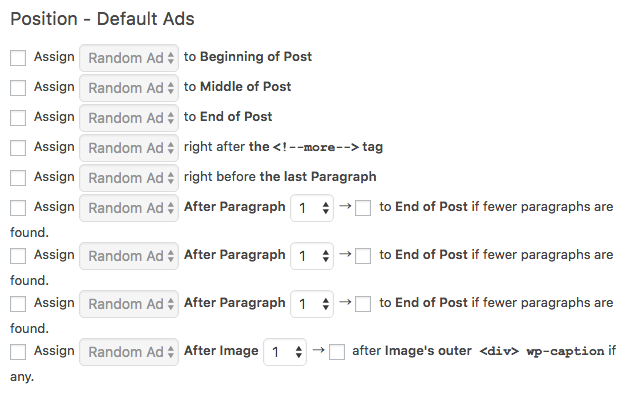Enable the Beginning of Post ad checkbox

pyautogui.click(x=18, y=58)
